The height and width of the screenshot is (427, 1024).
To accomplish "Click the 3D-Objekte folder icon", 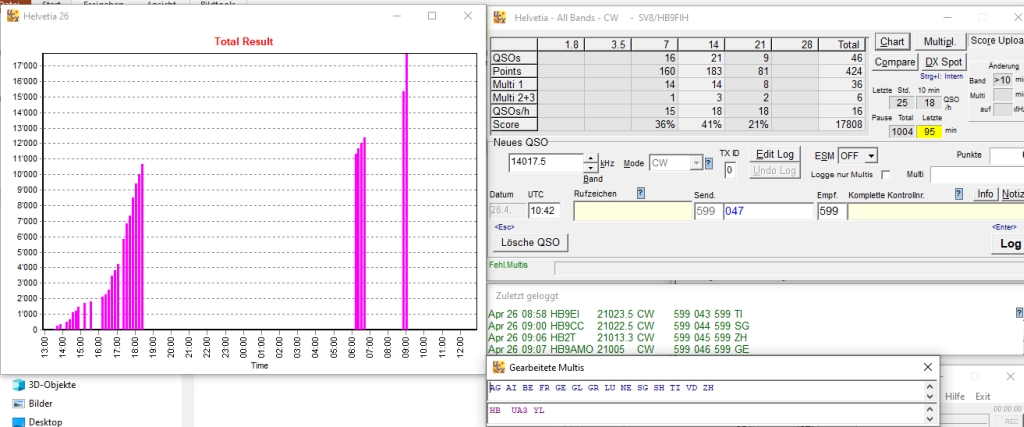I will pos(18,385).
